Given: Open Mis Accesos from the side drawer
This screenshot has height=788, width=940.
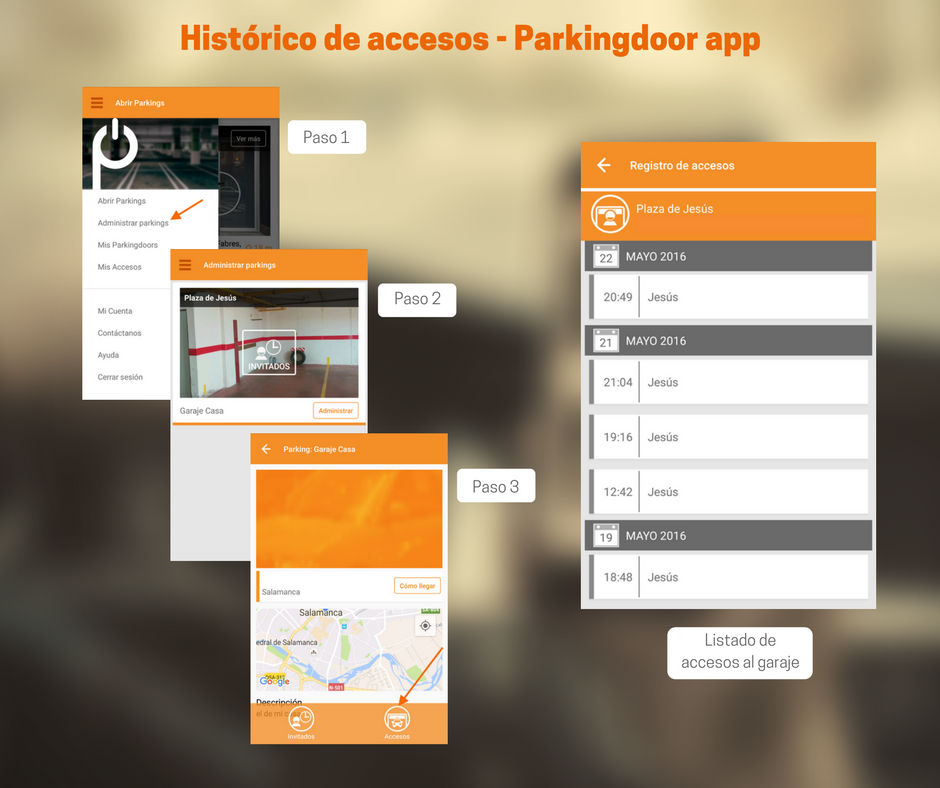Looking at the screenshot, I should point(120,267).
